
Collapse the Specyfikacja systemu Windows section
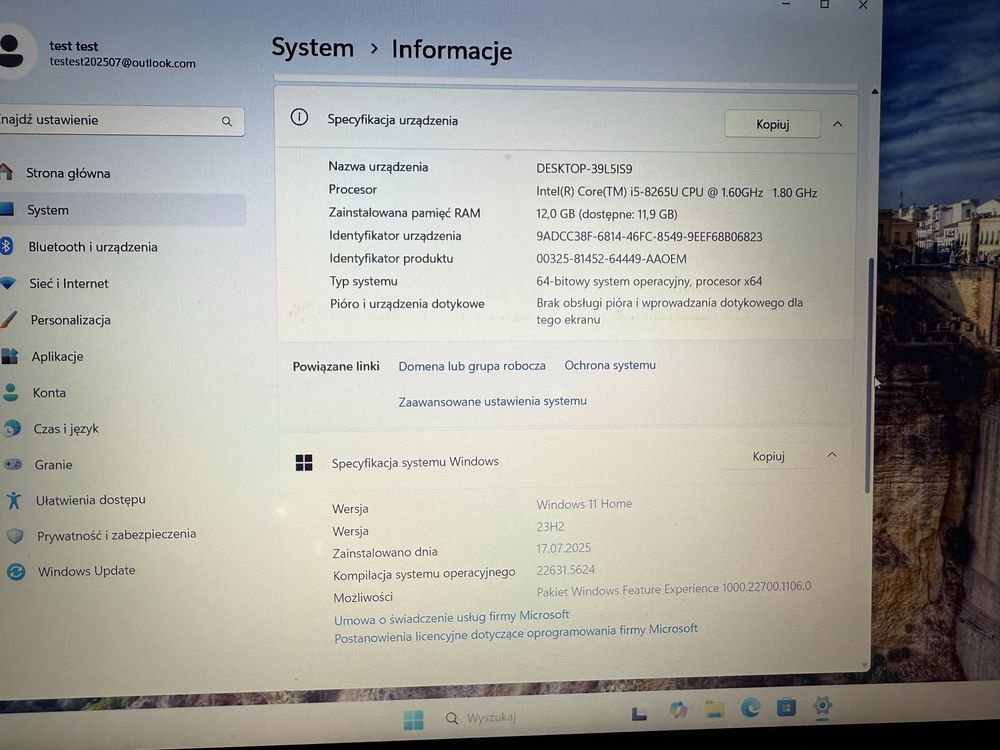pyautogui.click(x=832, y=455)
